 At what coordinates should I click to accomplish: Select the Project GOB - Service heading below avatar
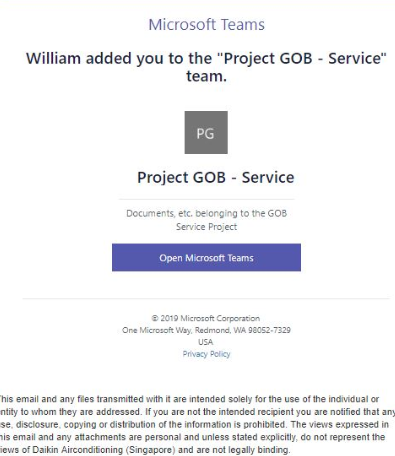coord(216,177)
